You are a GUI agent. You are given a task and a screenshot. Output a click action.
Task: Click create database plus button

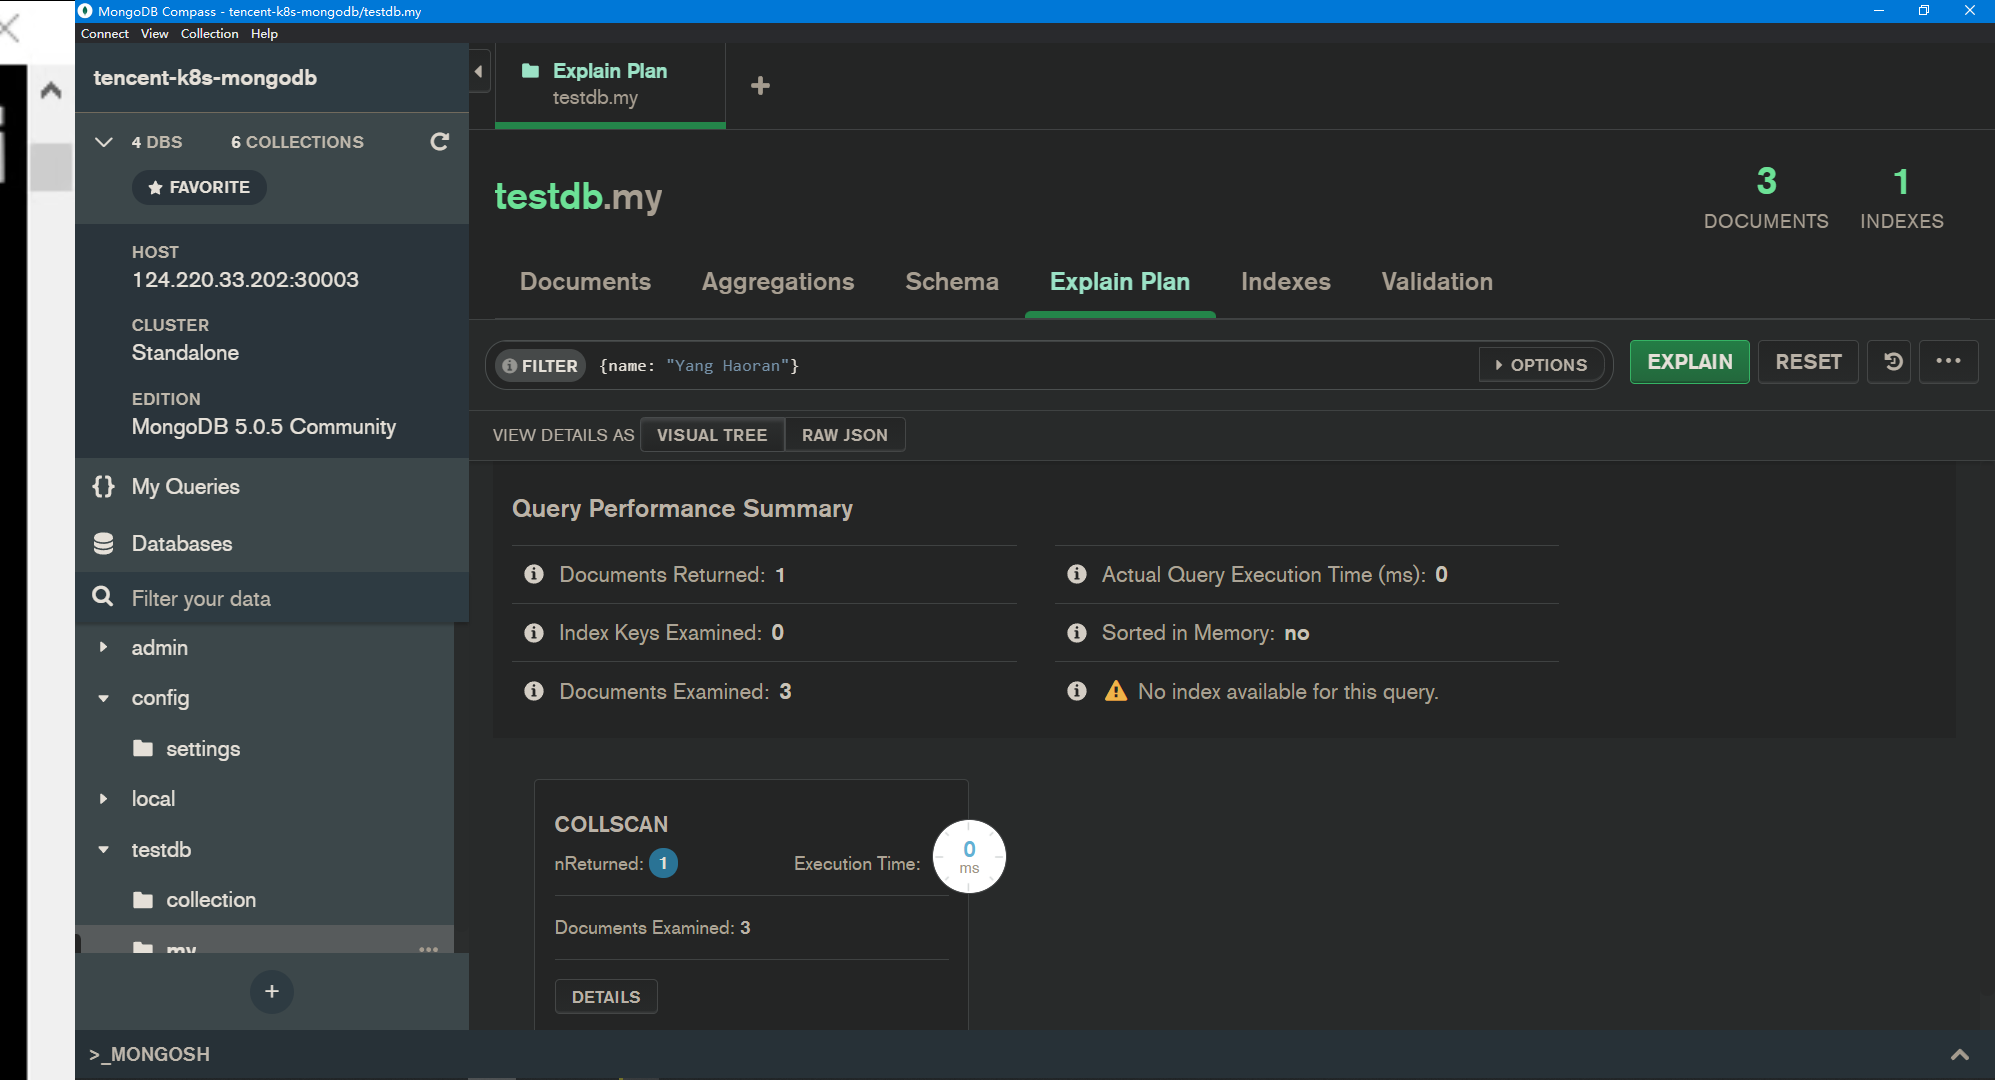[x=271, y=992]
